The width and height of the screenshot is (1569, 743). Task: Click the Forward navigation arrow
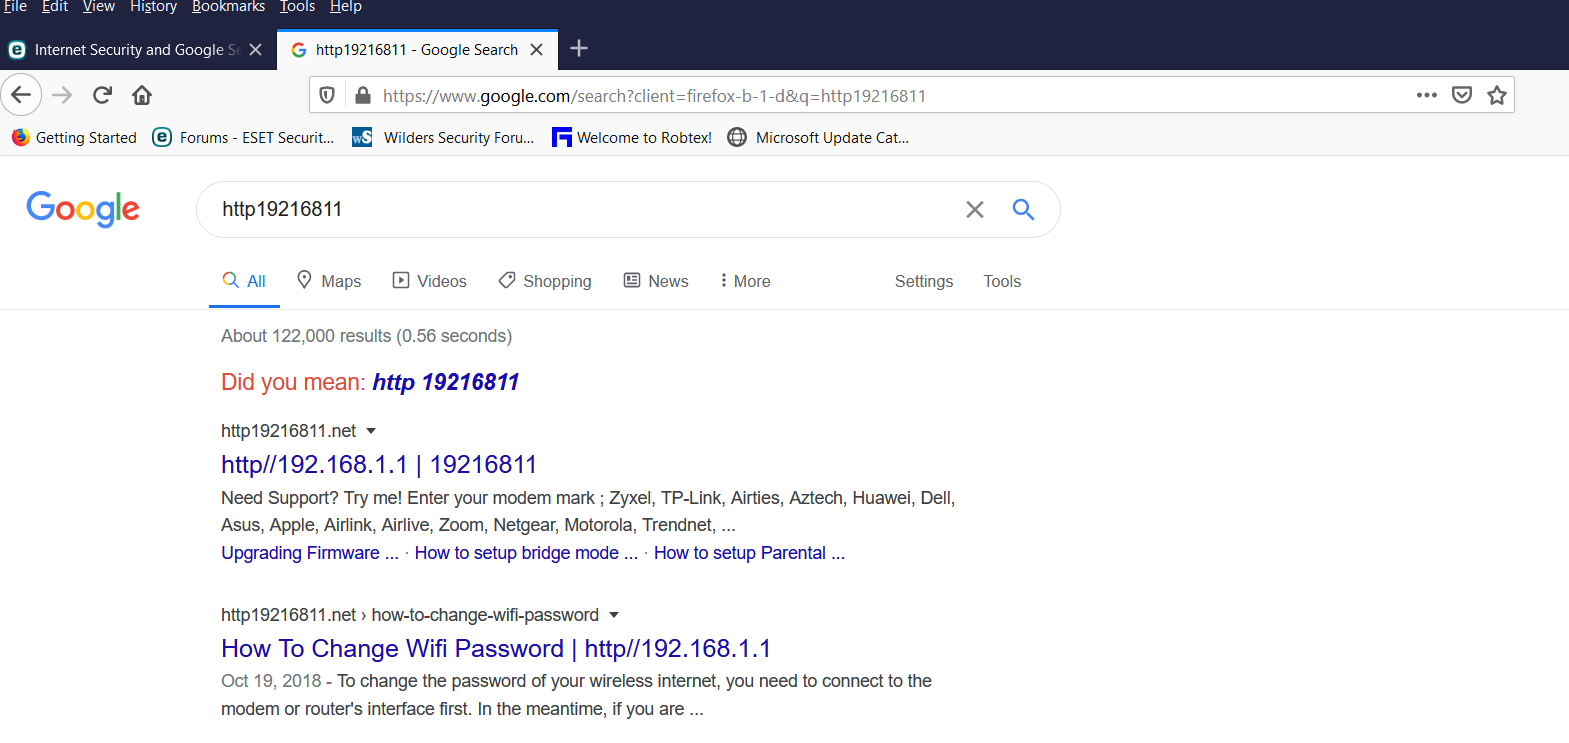[62, 95]
